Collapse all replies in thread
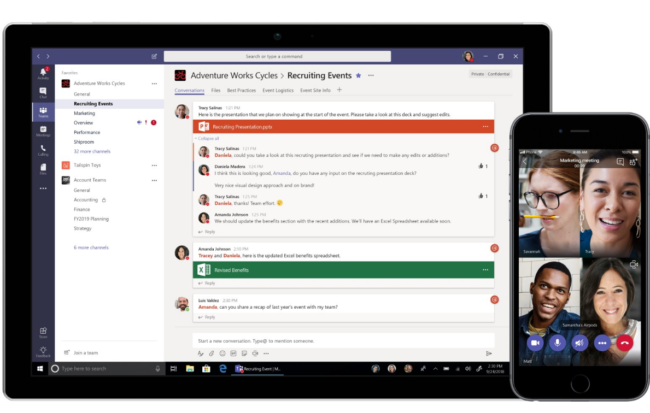The image size is (650, 413). coord(207,138)
